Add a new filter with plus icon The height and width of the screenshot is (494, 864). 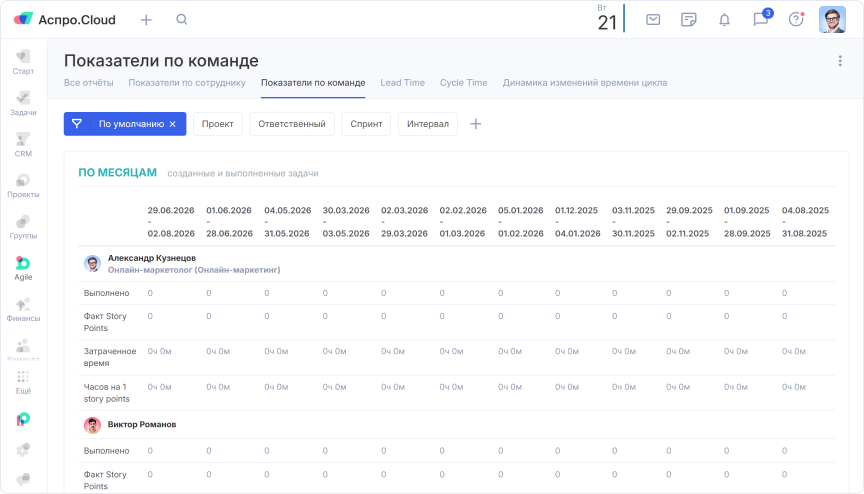[x=476, y=124]
